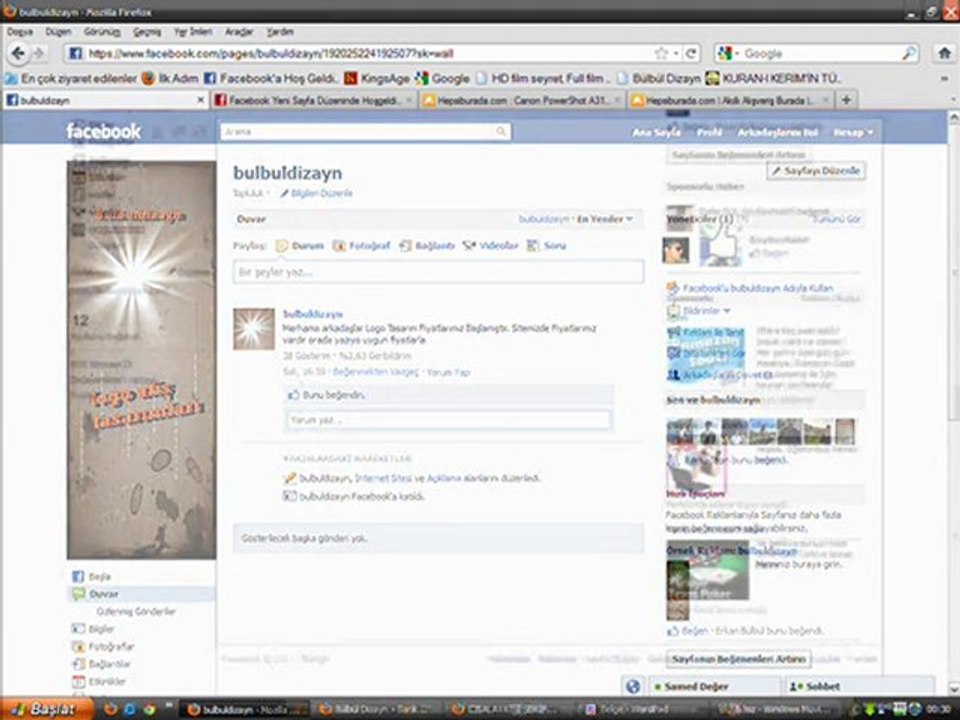Click in Facebook search field
This screenshot has height=720, width=960.
tap(365, 131)
